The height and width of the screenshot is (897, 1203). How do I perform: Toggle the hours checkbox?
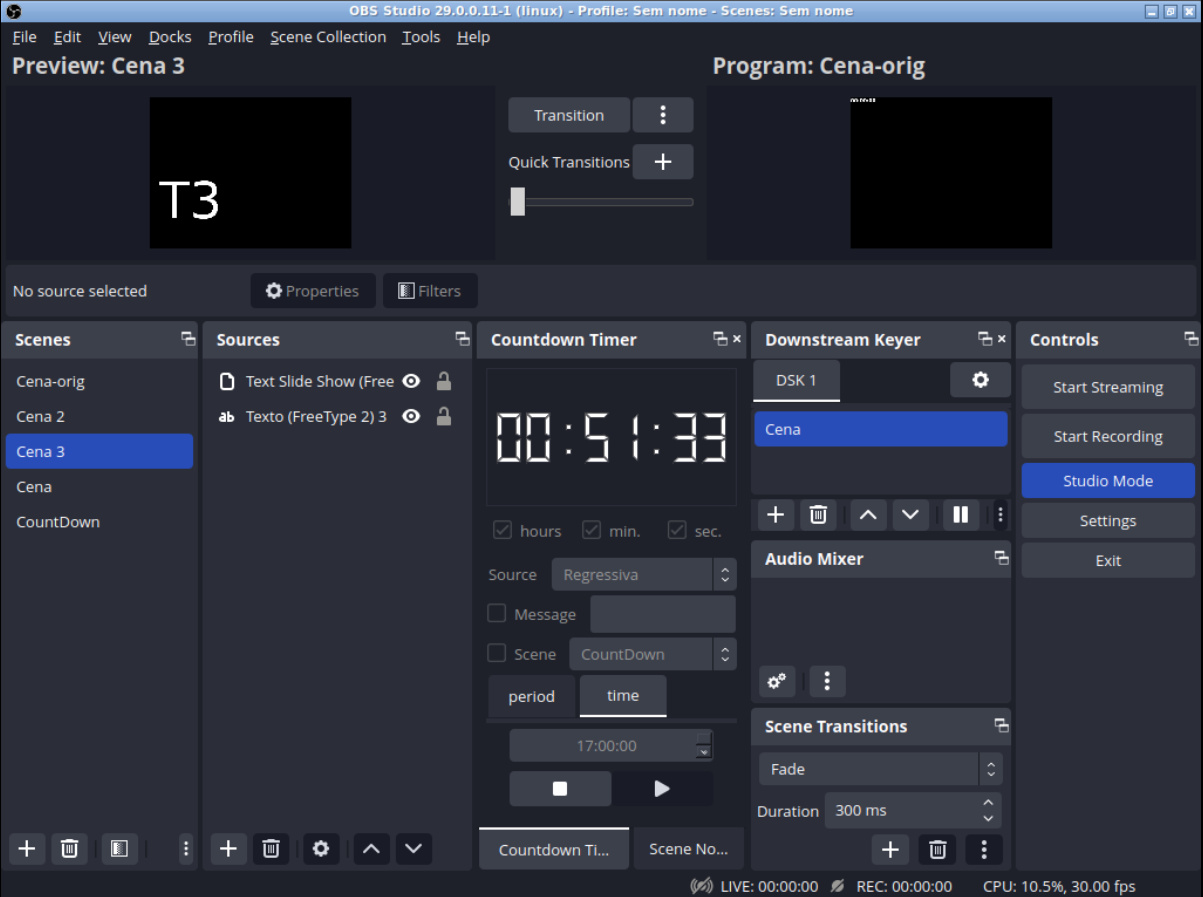(502, 530)
